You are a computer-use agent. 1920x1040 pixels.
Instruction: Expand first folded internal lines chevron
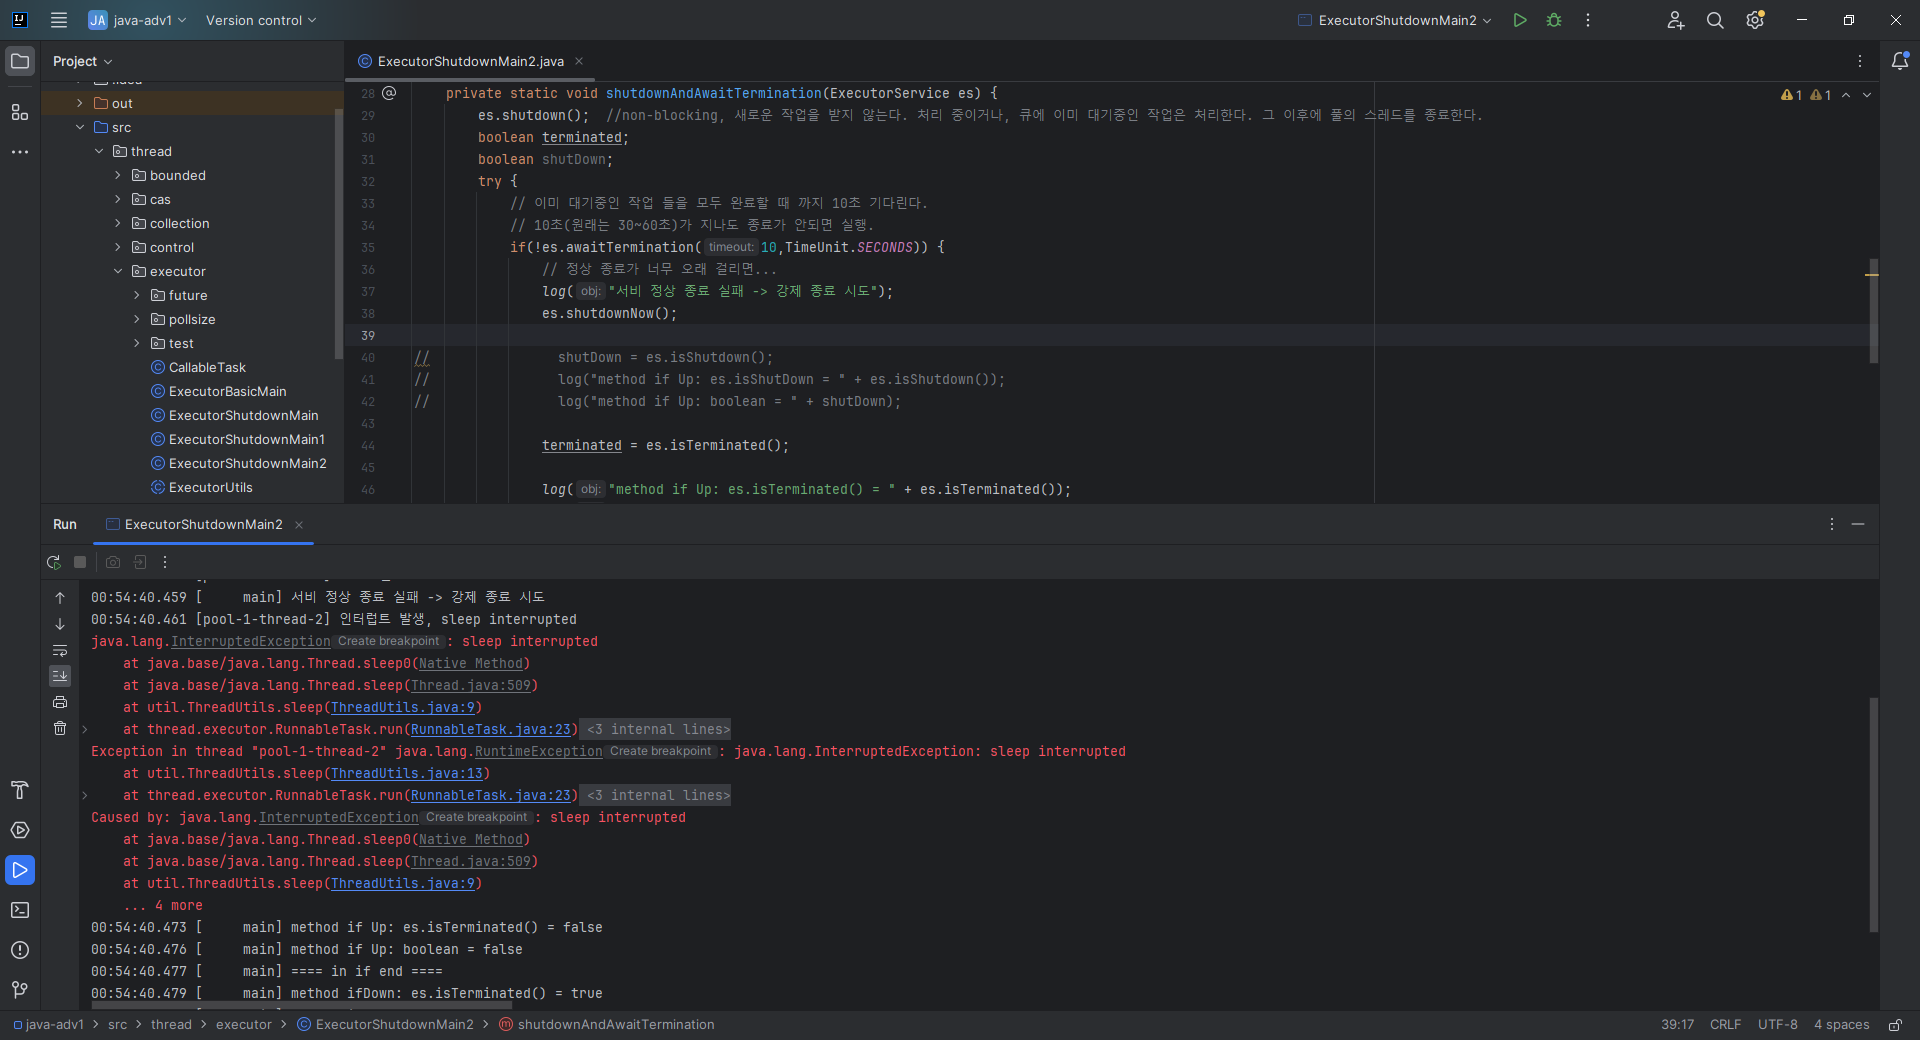[85, 729]
